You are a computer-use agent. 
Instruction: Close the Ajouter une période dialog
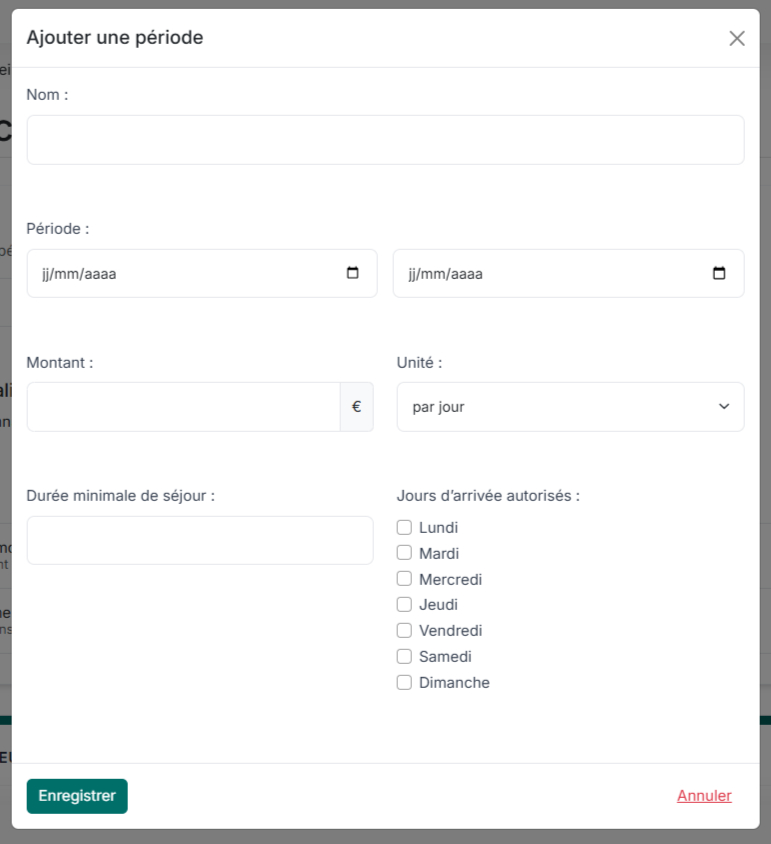click(737, 38)
